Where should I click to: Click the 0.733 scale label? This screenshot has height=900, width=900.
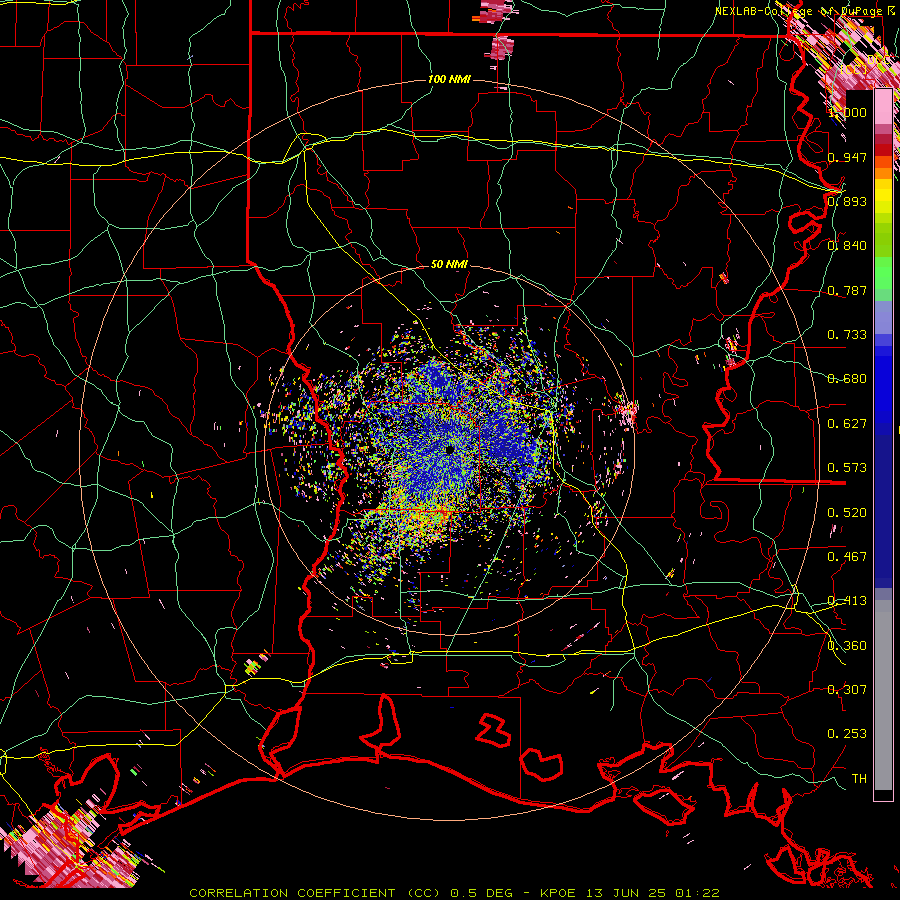[847, 335]
